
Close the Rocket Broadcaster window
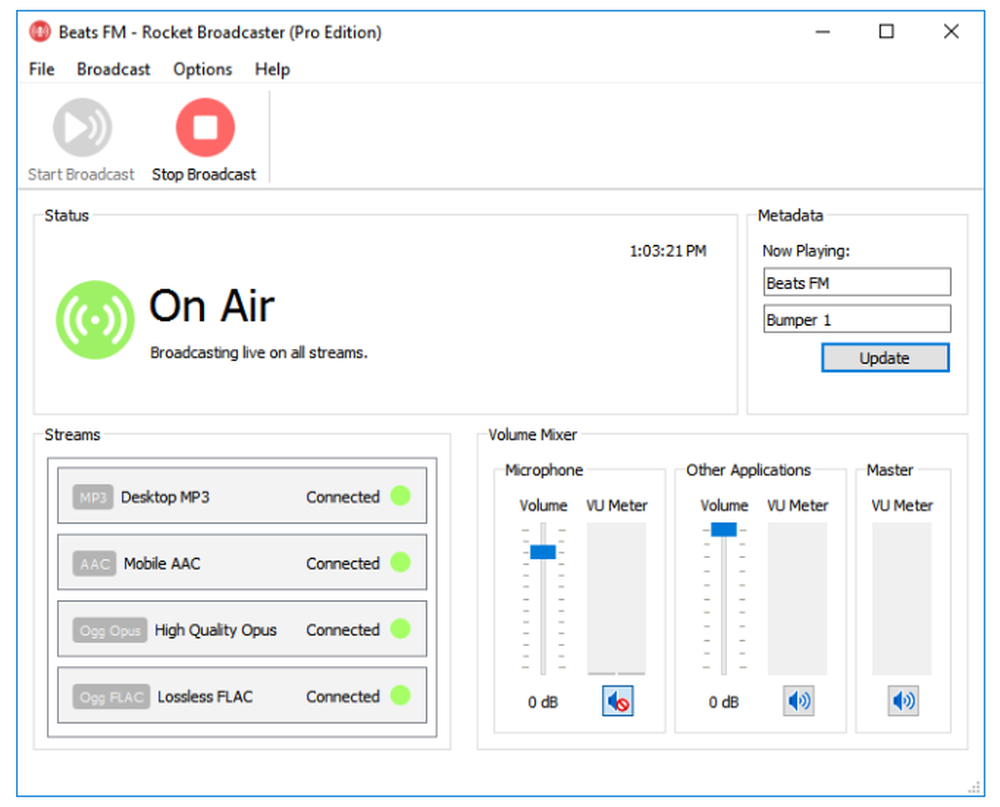click(x=951, y=31)
